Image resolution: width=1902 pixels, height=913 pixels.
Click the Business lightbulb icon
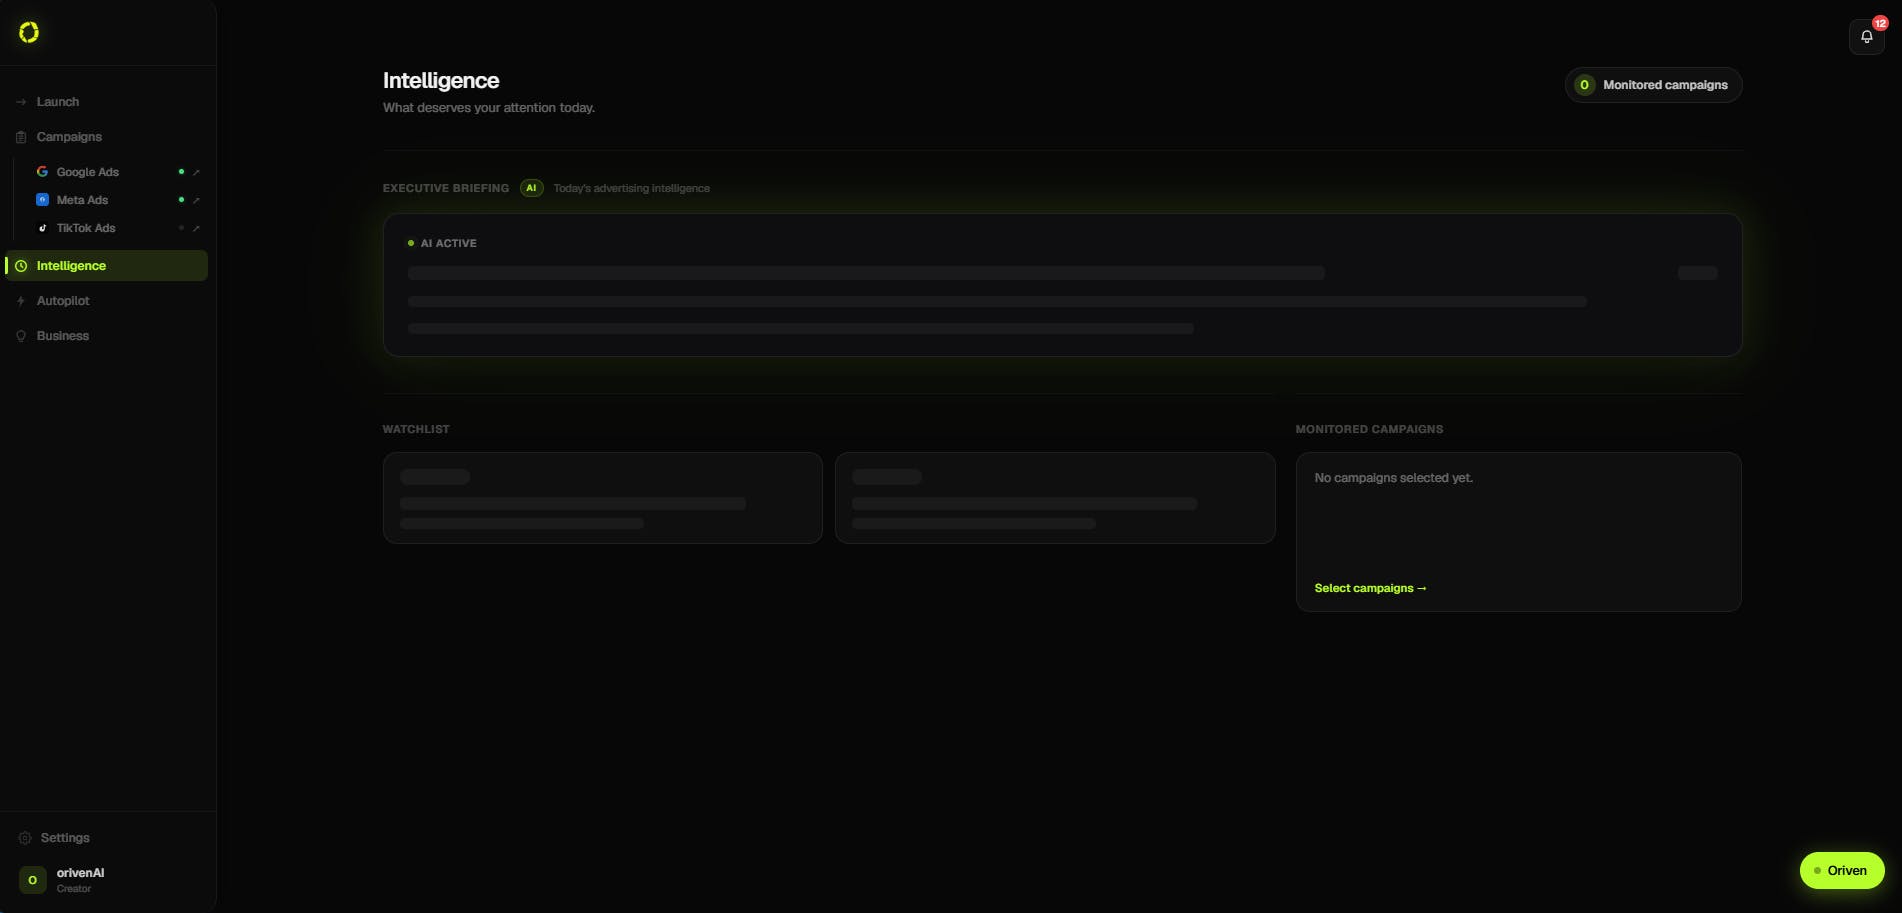[x=21, y=336]
